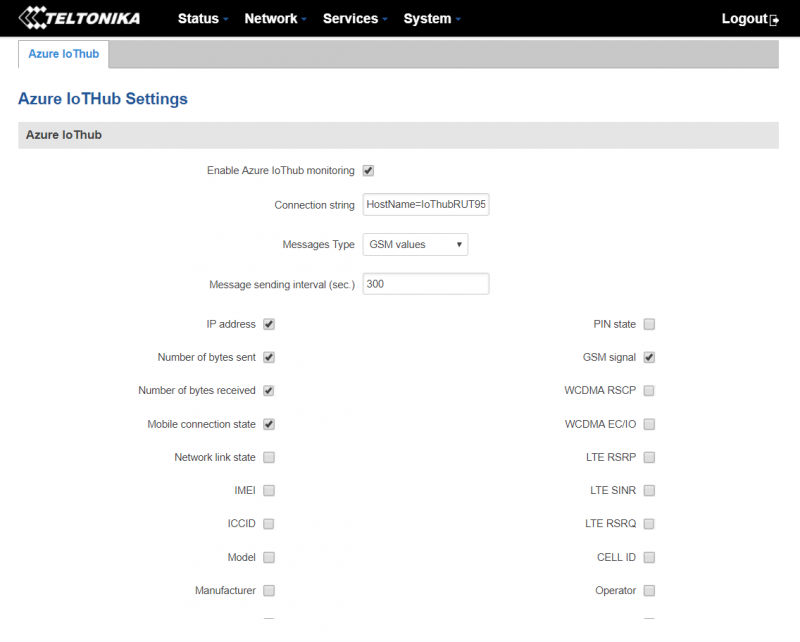The image size is (800, 642).
Task: Open the Status menu
Action: [203, 18]
